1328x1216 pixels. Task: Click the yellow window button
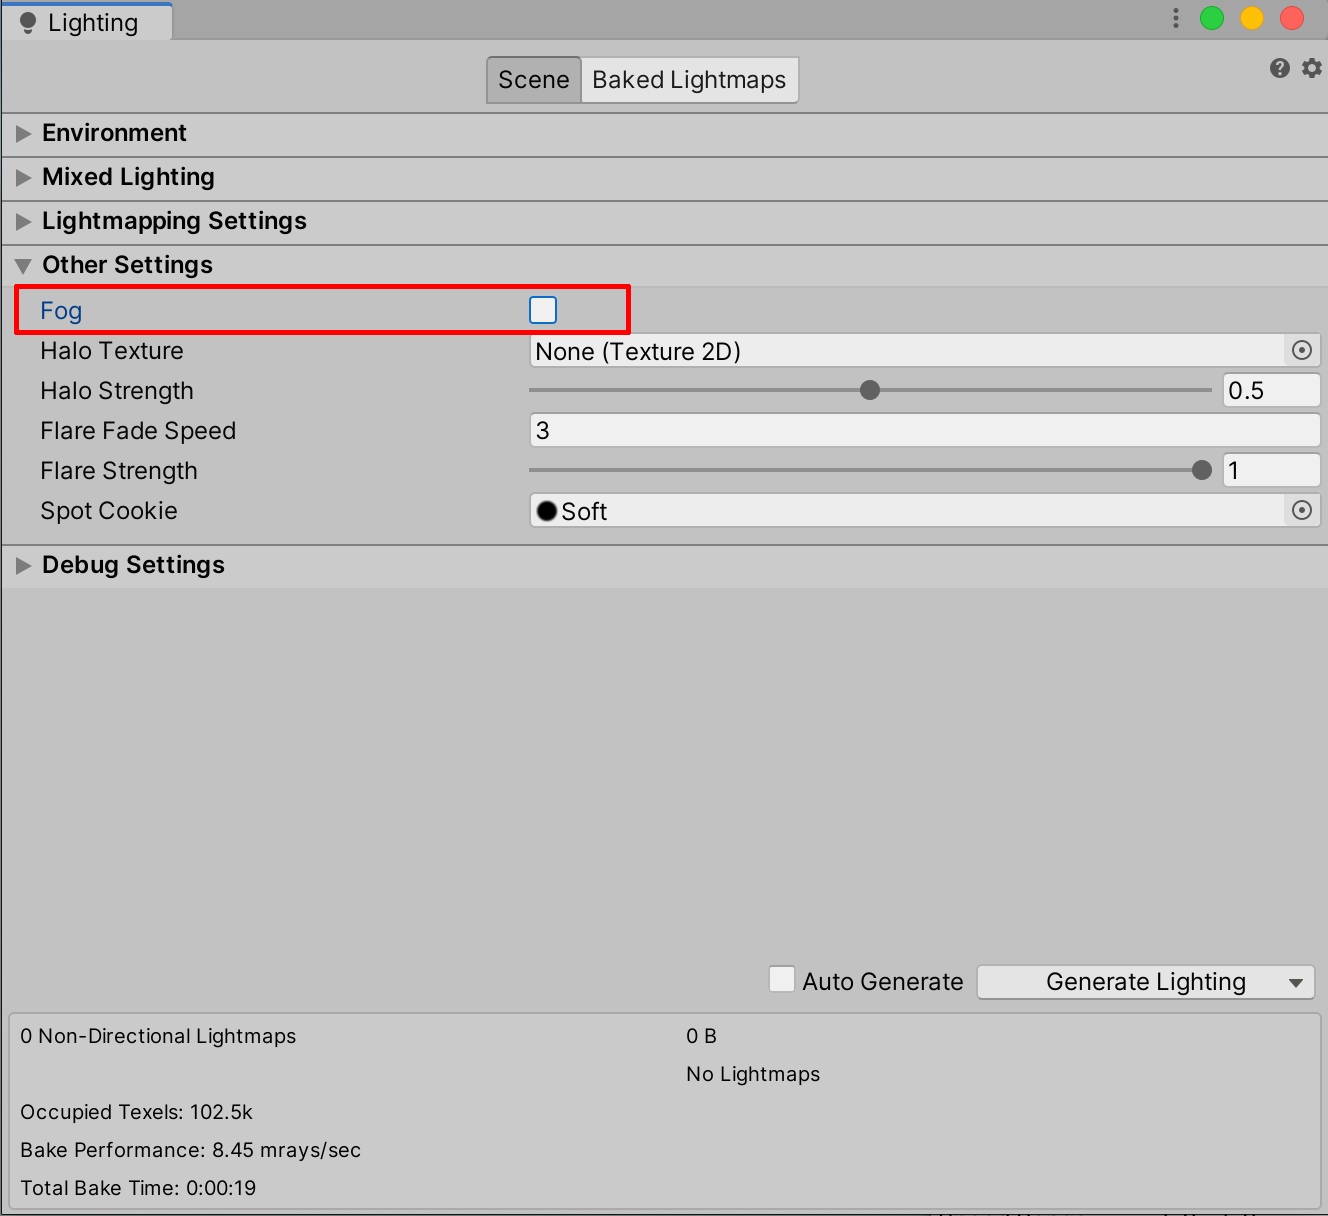1252,19
